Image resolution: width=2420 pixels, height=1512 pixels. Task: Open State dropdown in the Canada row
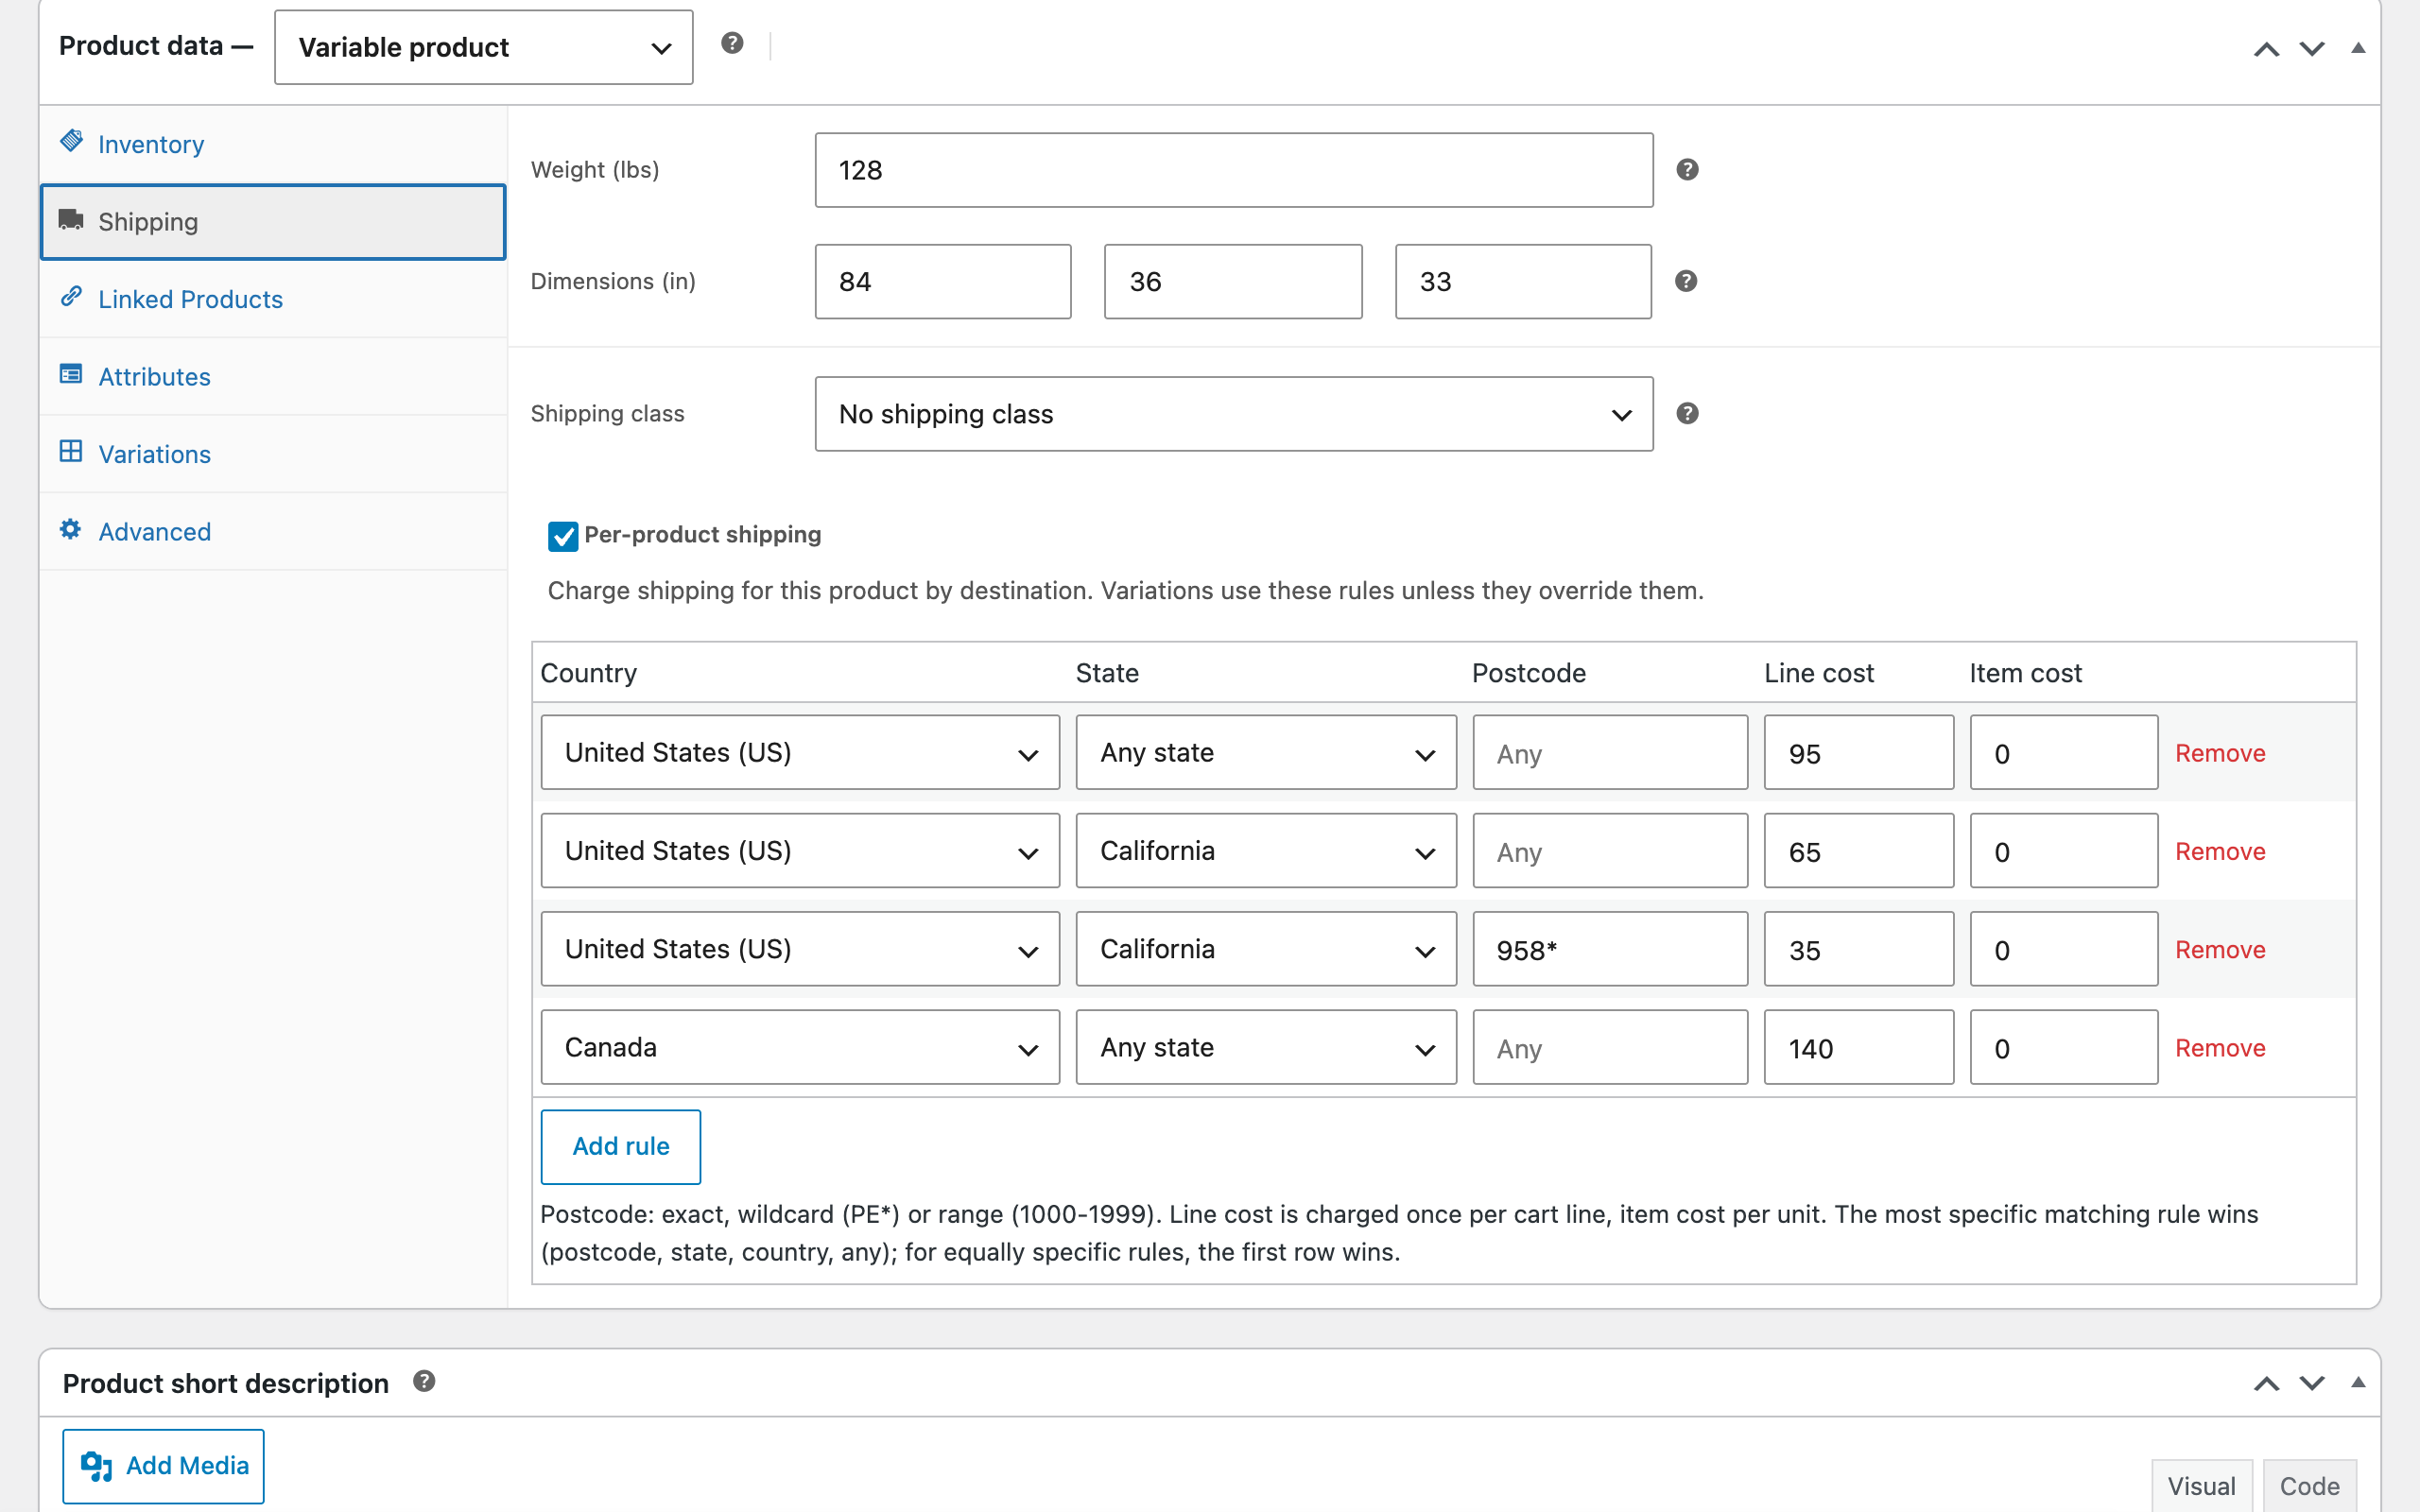coord(1266,1047)
